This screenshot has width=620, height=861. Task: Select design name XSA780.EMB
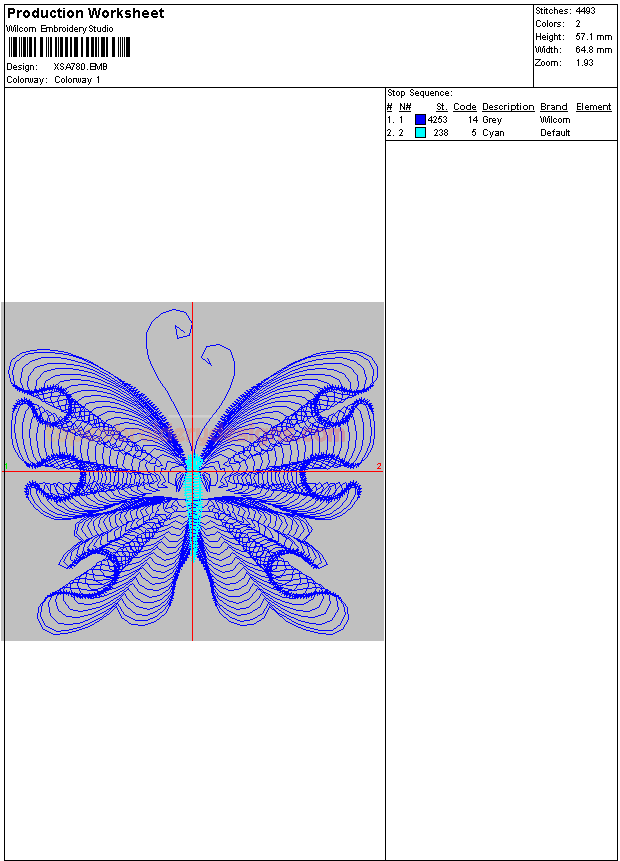[81, 66]
